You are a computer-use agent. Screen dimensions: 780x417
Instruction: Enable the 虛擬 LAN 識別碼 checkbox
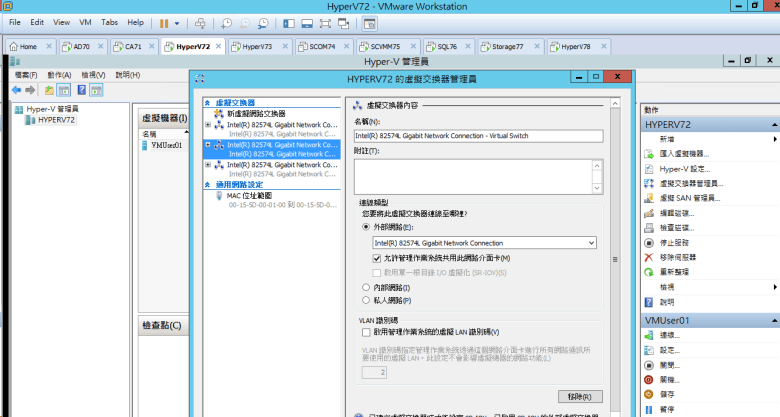366,331
